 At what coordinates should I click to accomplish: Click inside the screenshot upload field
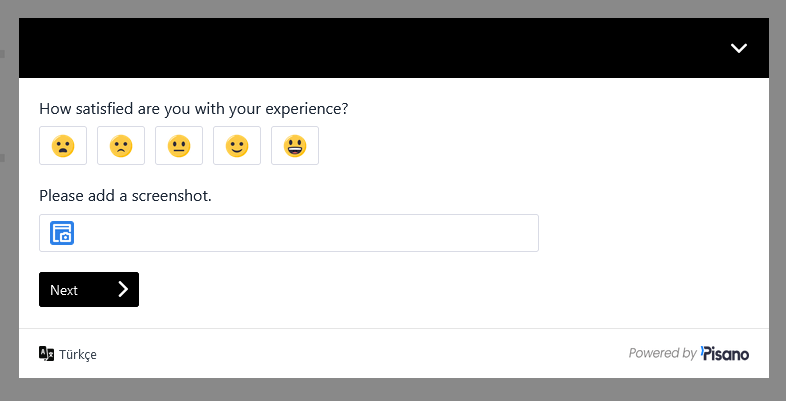coord(300,233)
